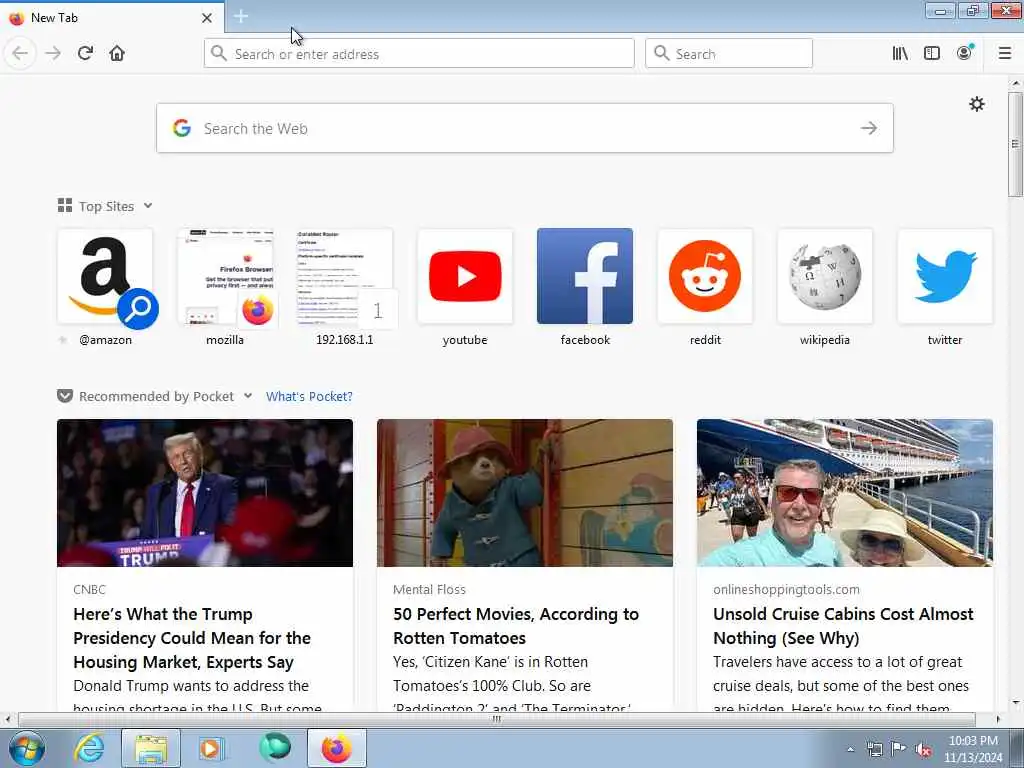
Task: Collapse the Recommended by Pocket chevron
Action: 248,396
